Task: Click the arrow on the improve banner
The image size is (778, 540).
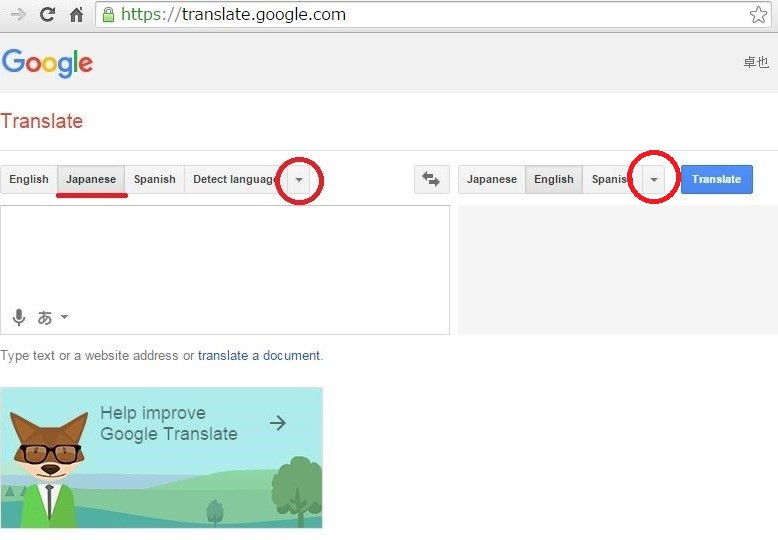Action: (x=278, y=423)
